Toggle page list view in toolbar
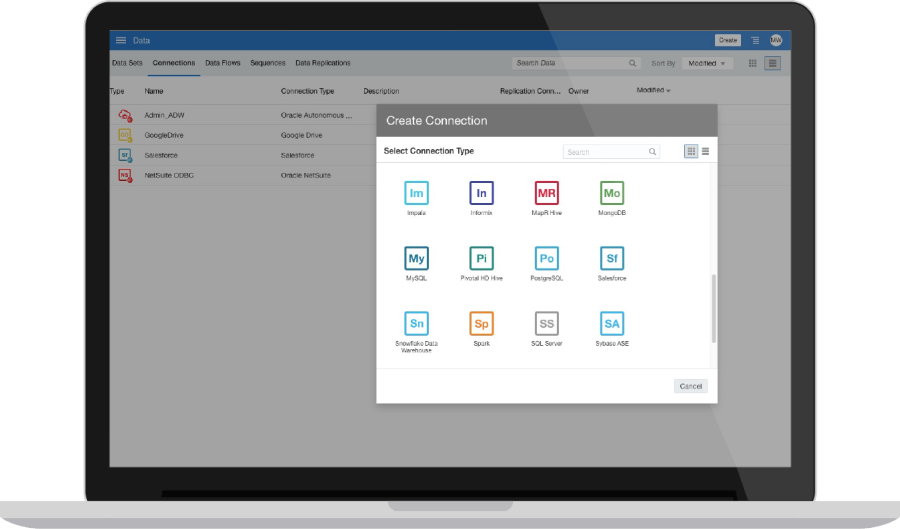Image resolution: width=900 pixels, height=529 pixels. (773, 63)
